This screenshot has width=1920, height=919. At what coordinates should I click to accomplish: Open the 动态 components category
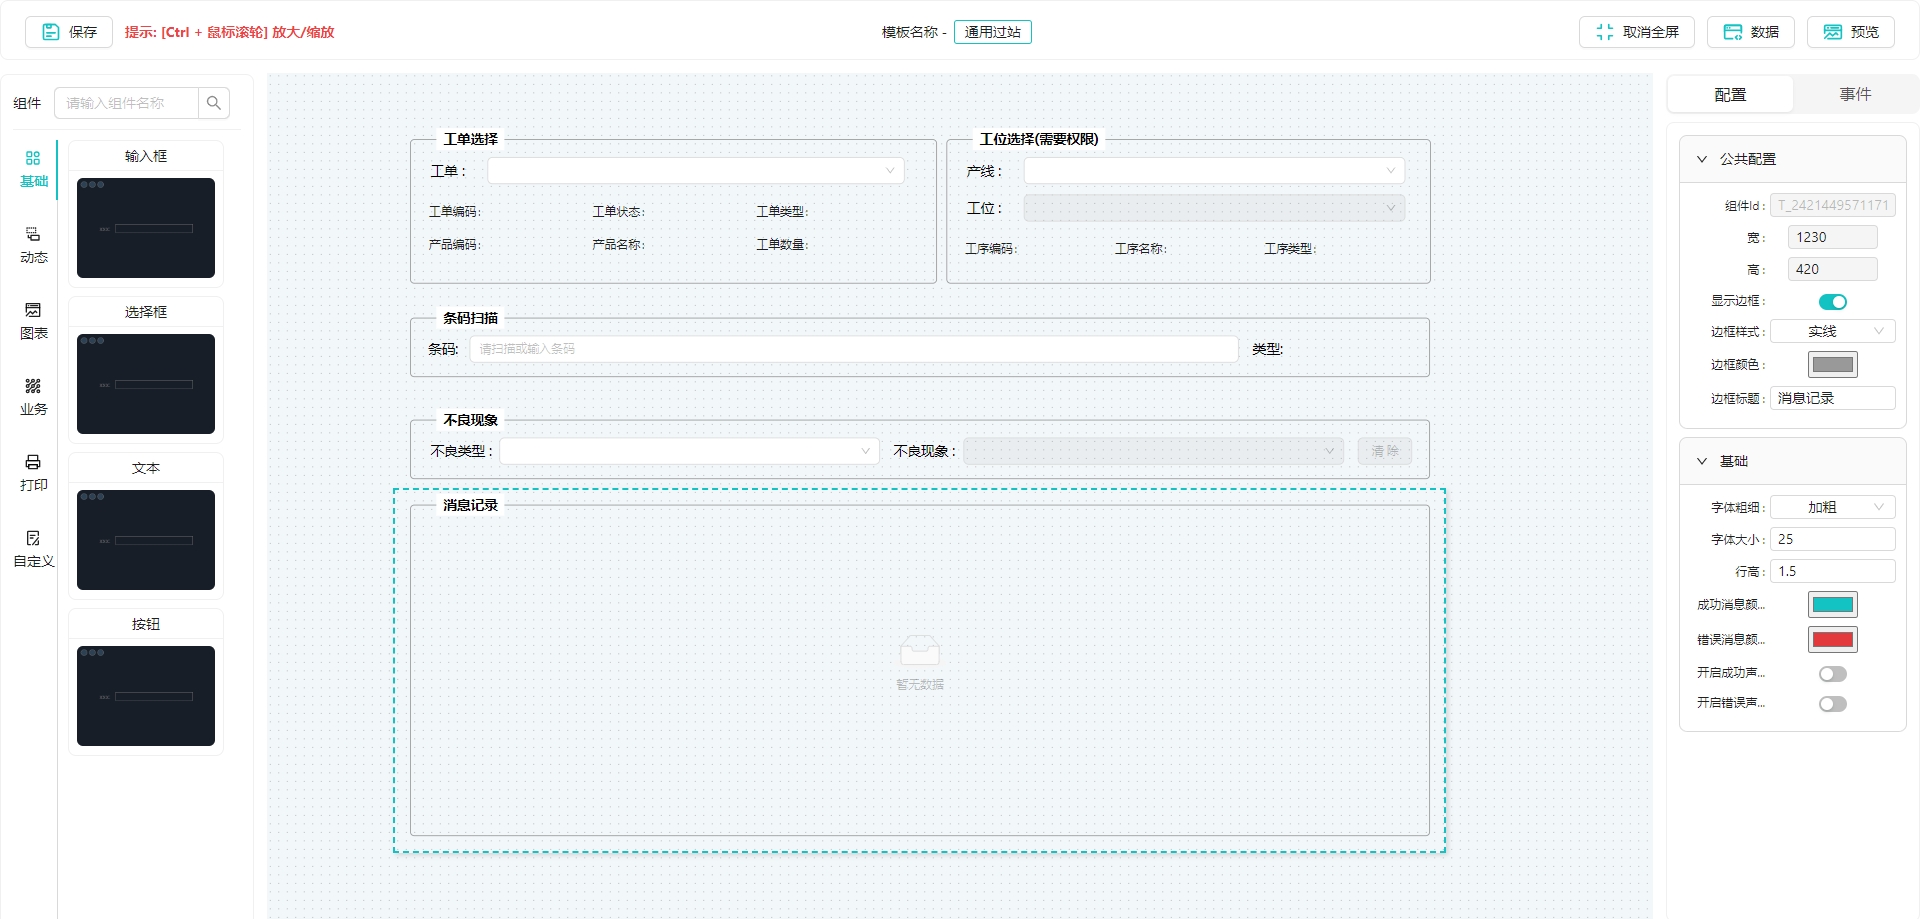(33, 244)
